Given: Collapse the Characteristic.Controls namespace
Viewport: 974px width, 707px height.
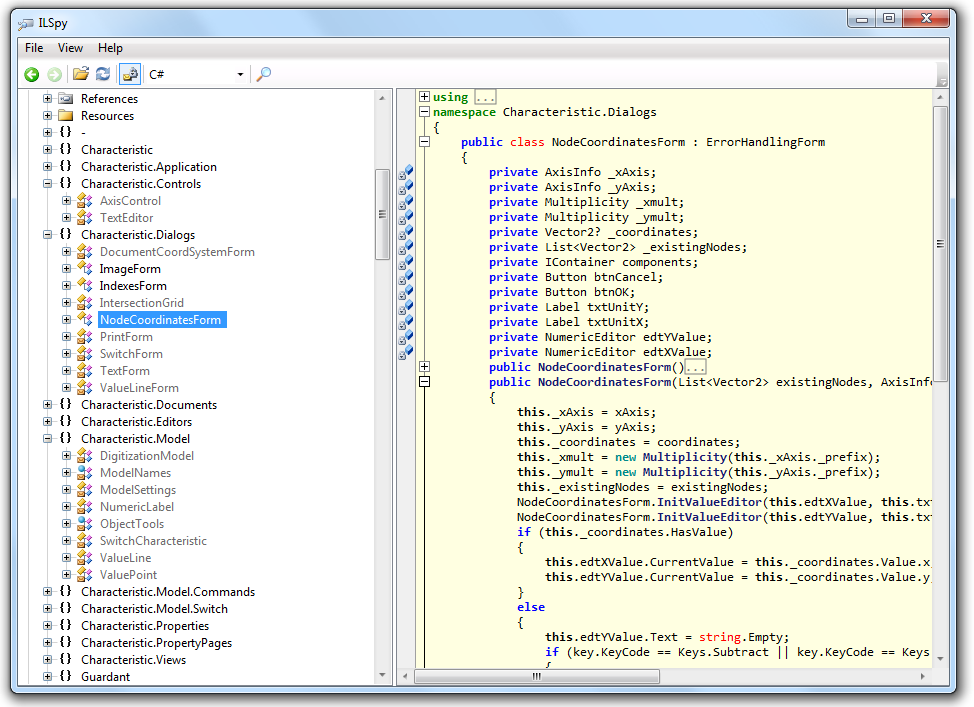Looking at the screenshot, I should [47, 183].
